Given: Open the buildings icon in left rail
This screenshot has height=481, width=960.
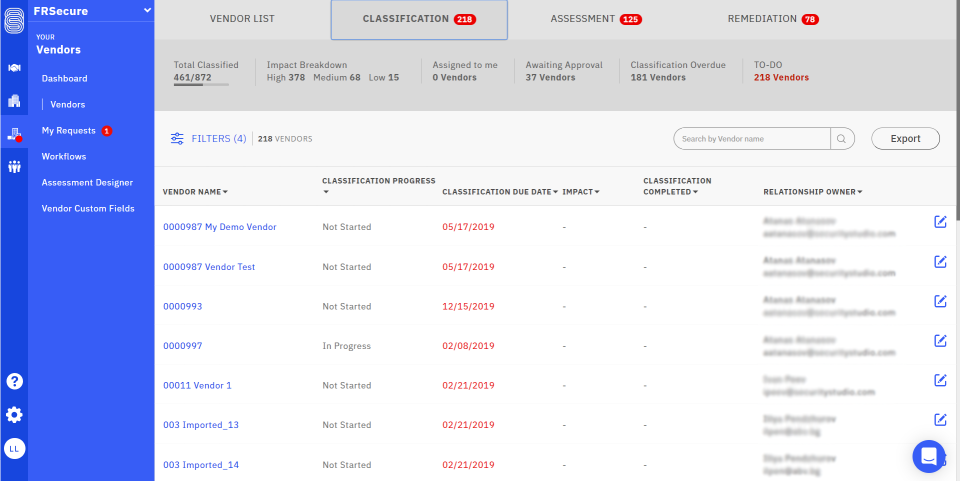Looking at the screenshot, I should tap(14, 101).
